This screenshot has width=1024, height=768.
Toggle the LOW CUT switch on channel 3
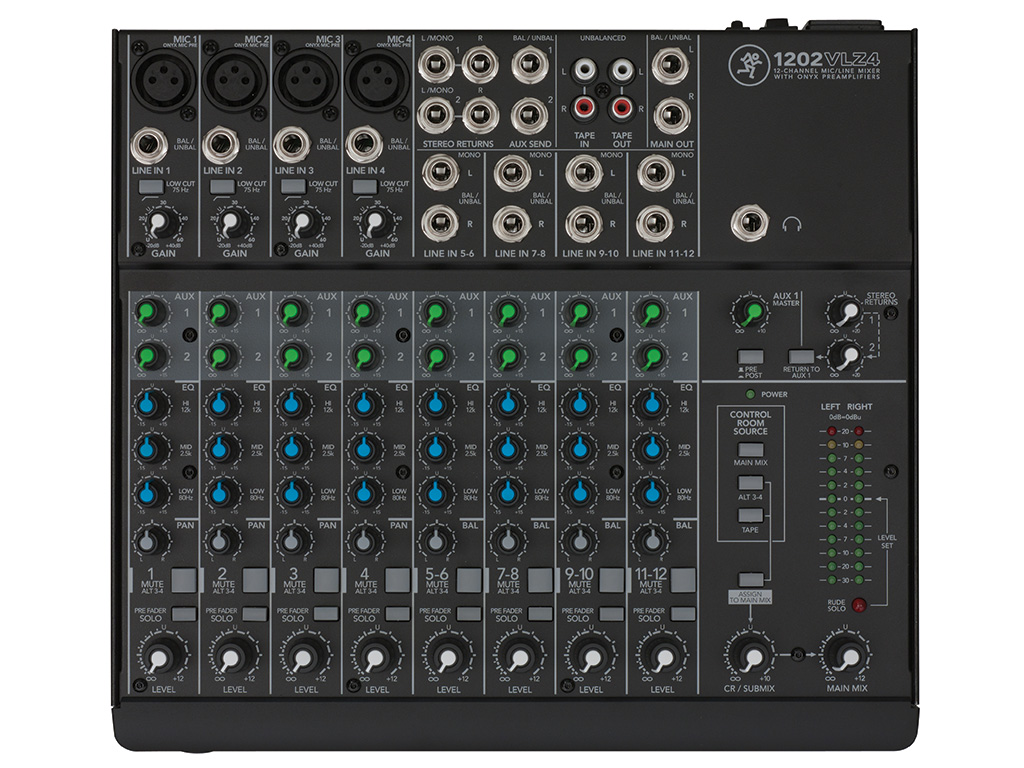pyautogui.click(x=293, y=187)
